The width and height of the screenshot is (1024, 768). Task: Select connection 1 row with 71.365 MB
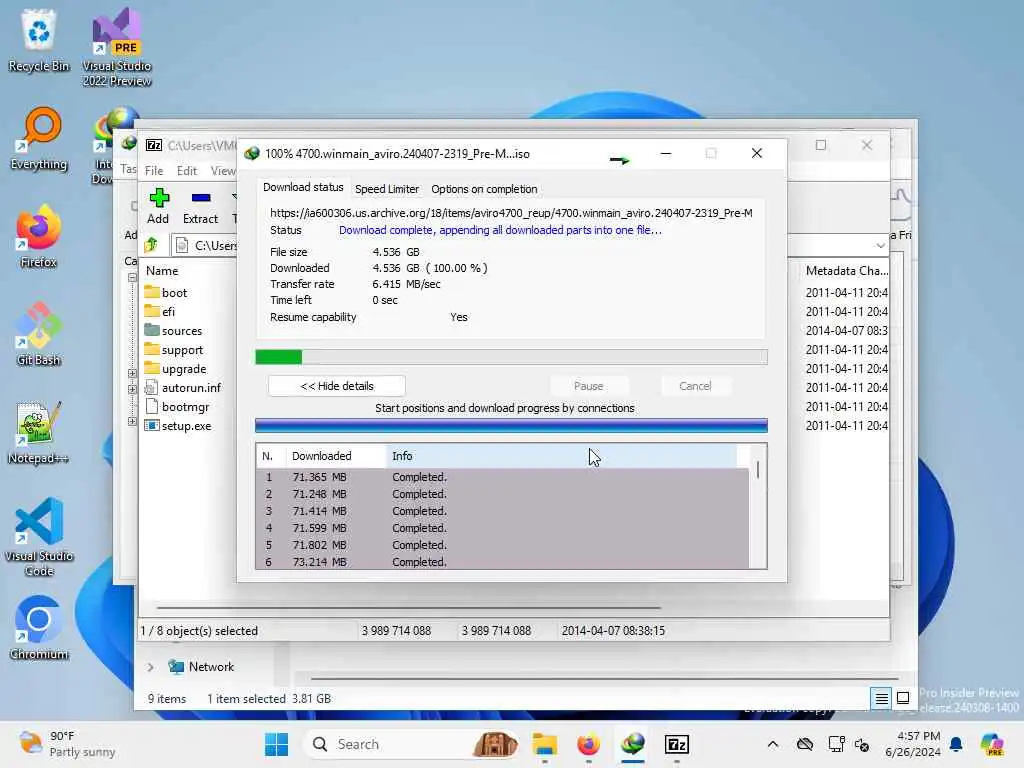[502, 477]
